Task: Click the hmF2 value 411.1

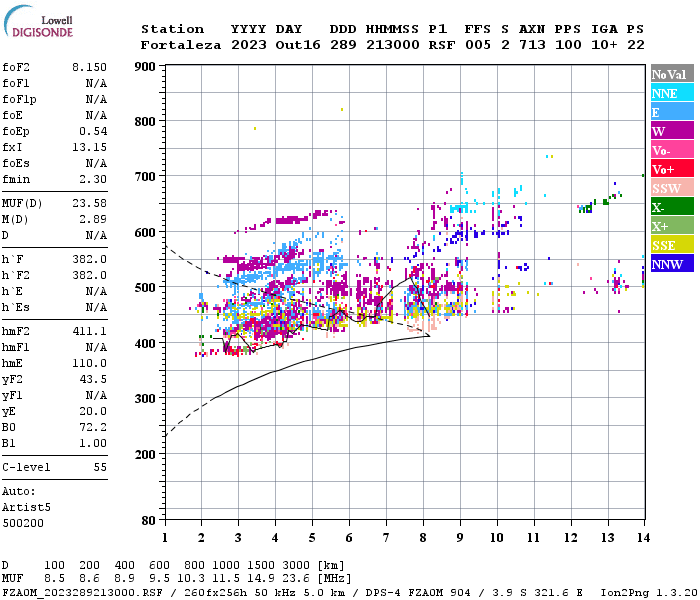Action: 89,331
